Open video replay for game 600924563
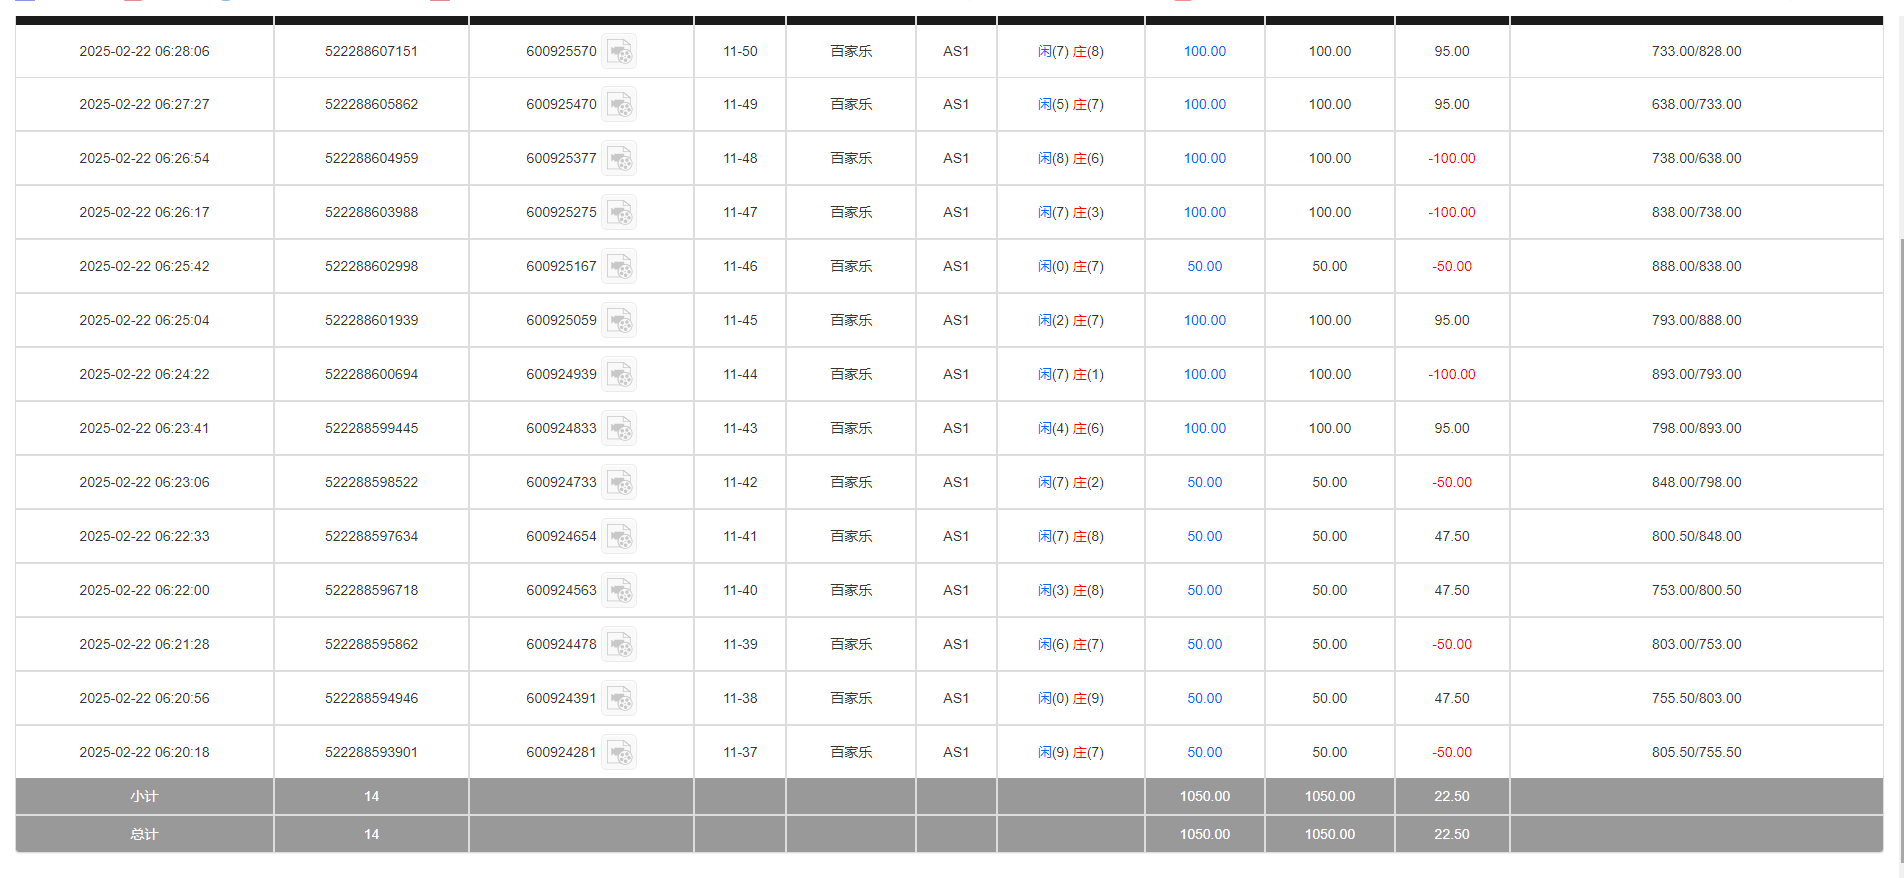1904x878 pixels. (620, 591)
